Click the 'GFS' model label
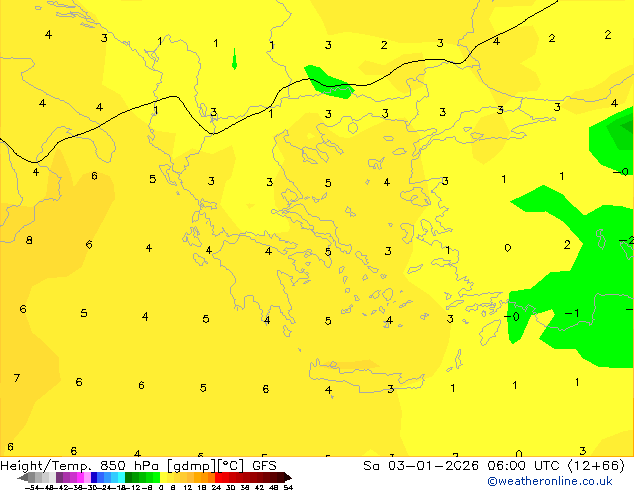Image resolution: width=634 pixels, height=490 pixels. coord(264,466)
